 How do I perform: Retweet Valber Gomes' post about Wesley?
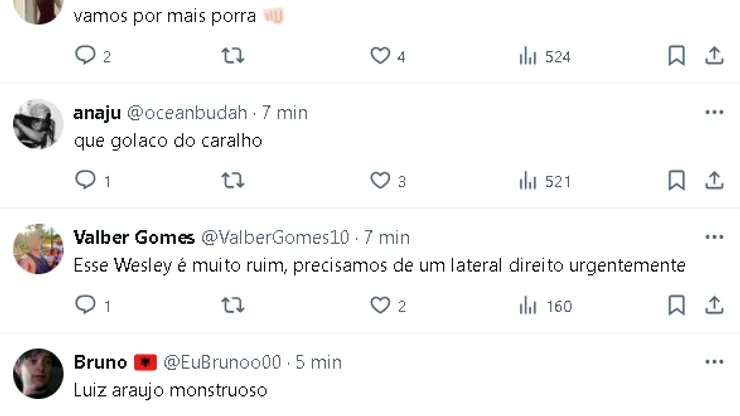click(x=232, y=305)
